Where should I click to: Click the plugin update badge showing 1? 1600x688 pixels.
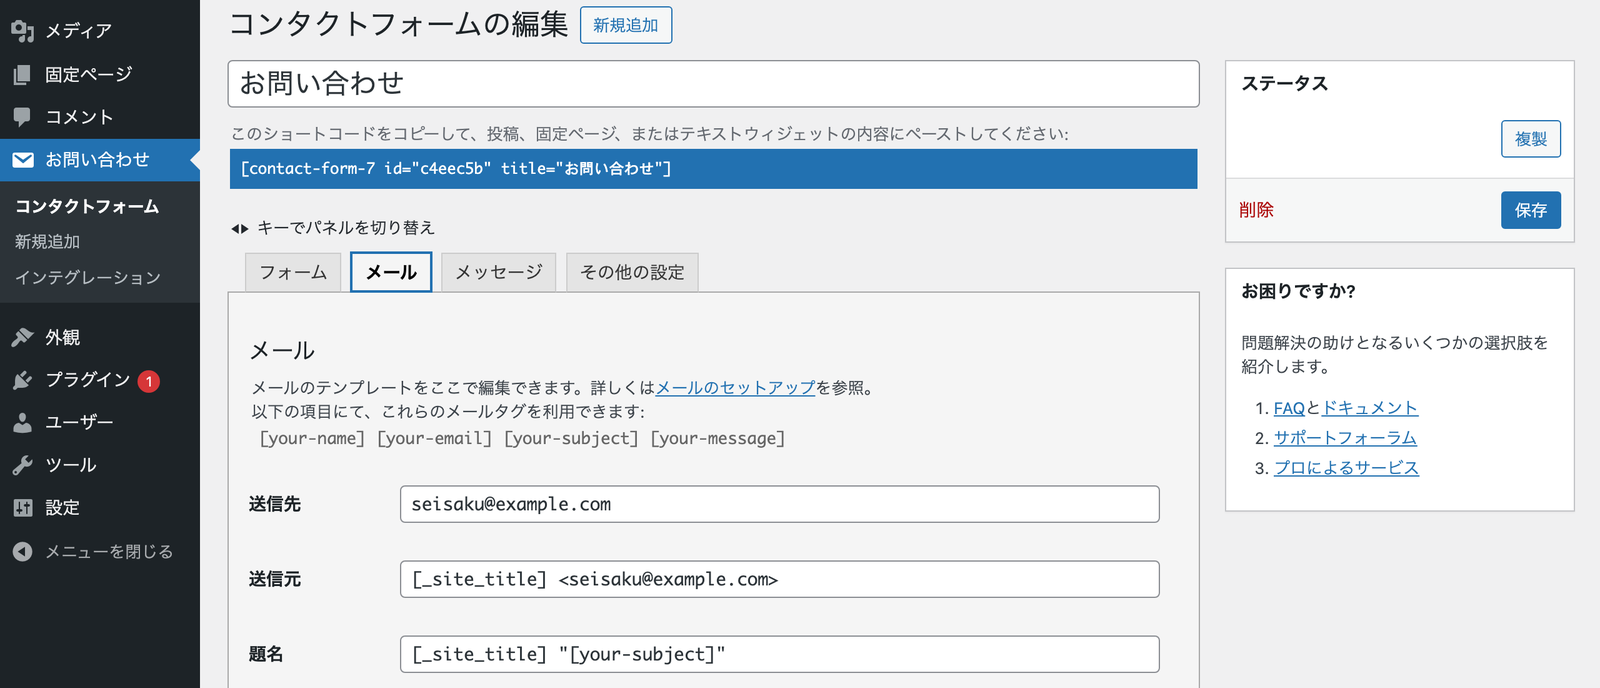(x=149, y=381)
